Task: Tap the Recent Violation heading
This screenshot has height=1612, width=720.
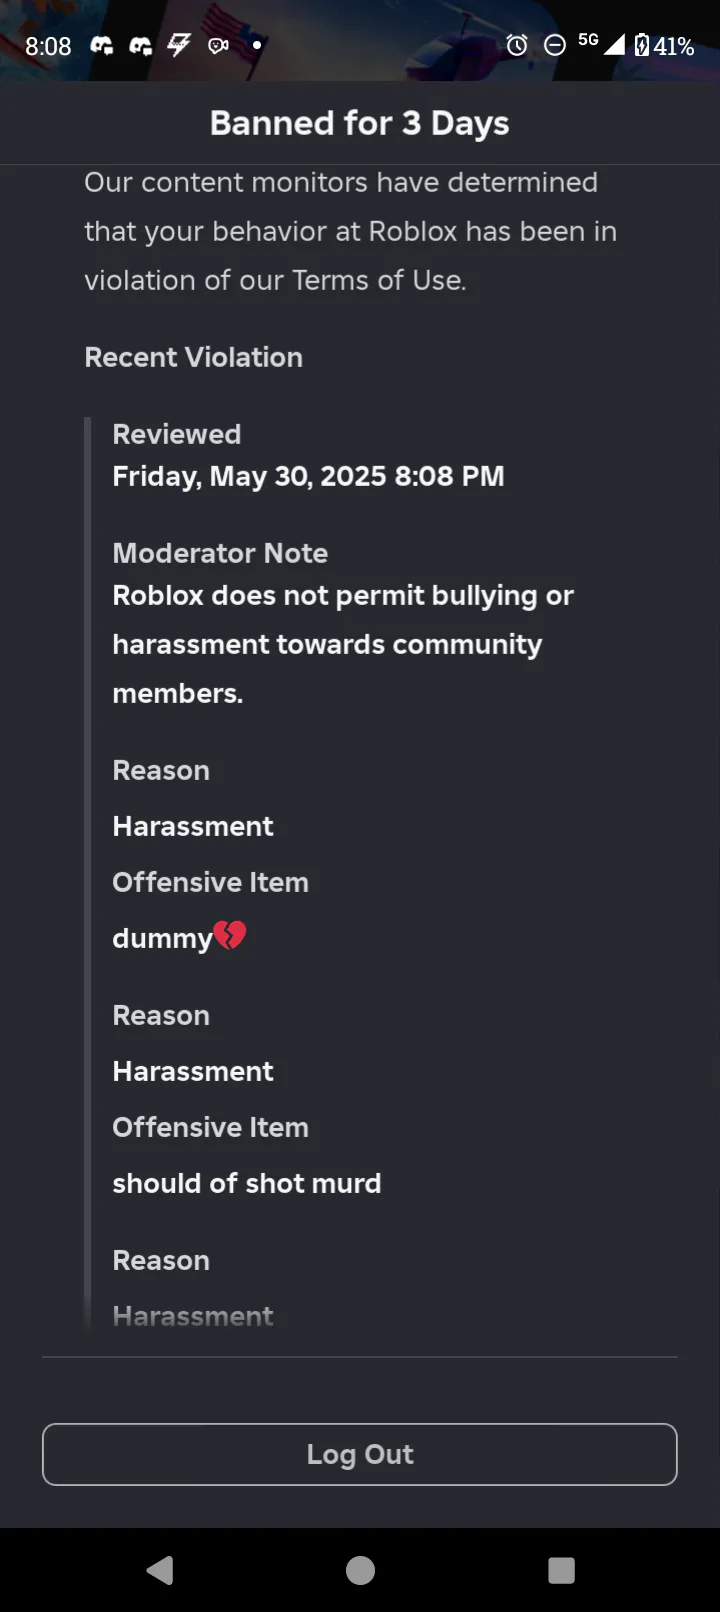Action: tap(193, 357)
